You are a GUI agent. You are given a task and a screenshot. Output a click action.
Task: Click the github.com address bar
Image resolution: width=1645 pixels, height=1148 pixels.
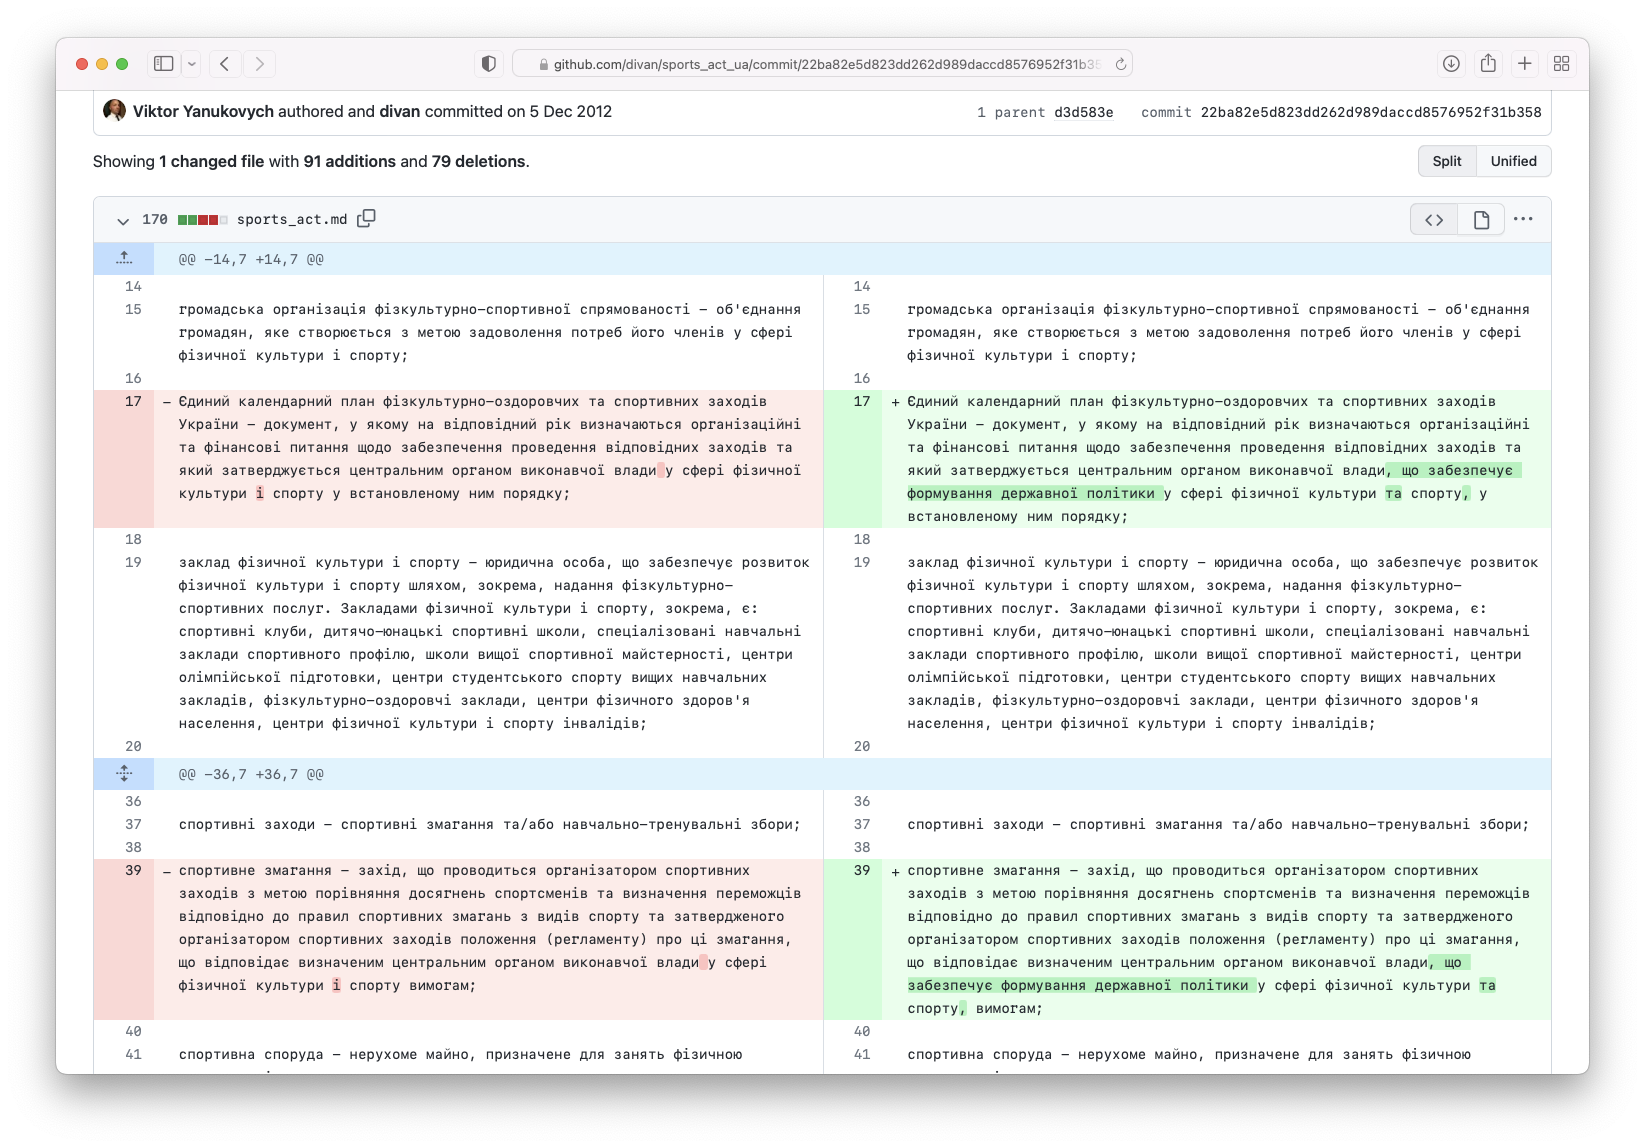point(822,64)
